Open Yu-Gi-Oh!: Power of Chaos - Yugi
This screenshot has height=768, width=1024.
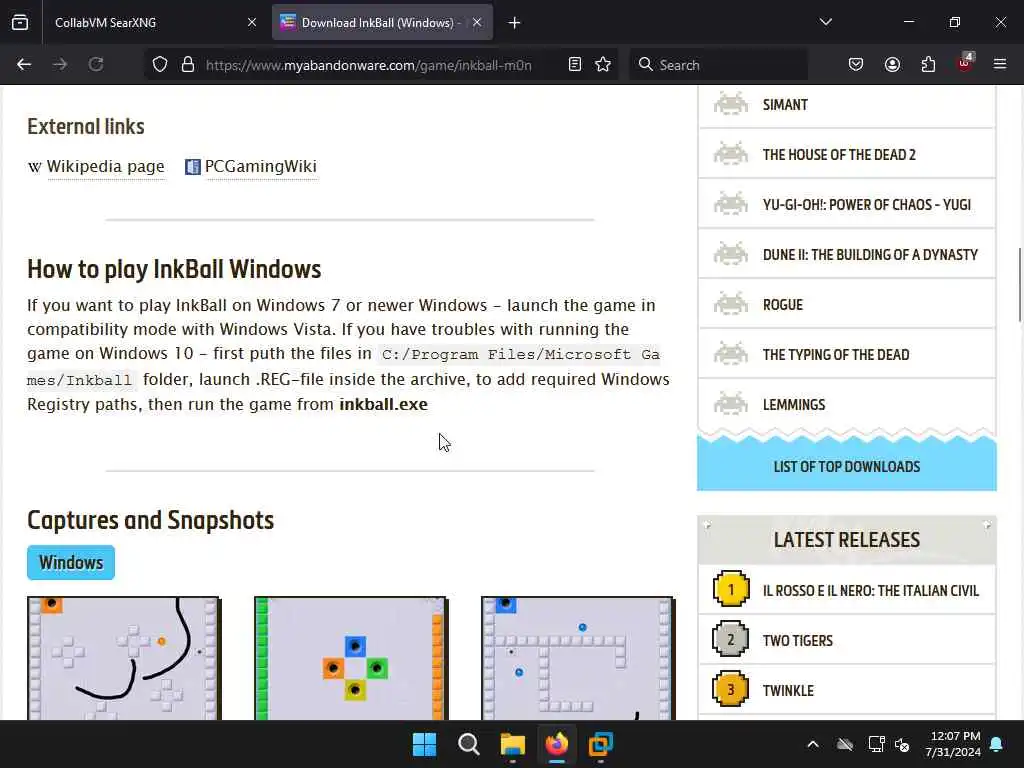pos(867,204)
